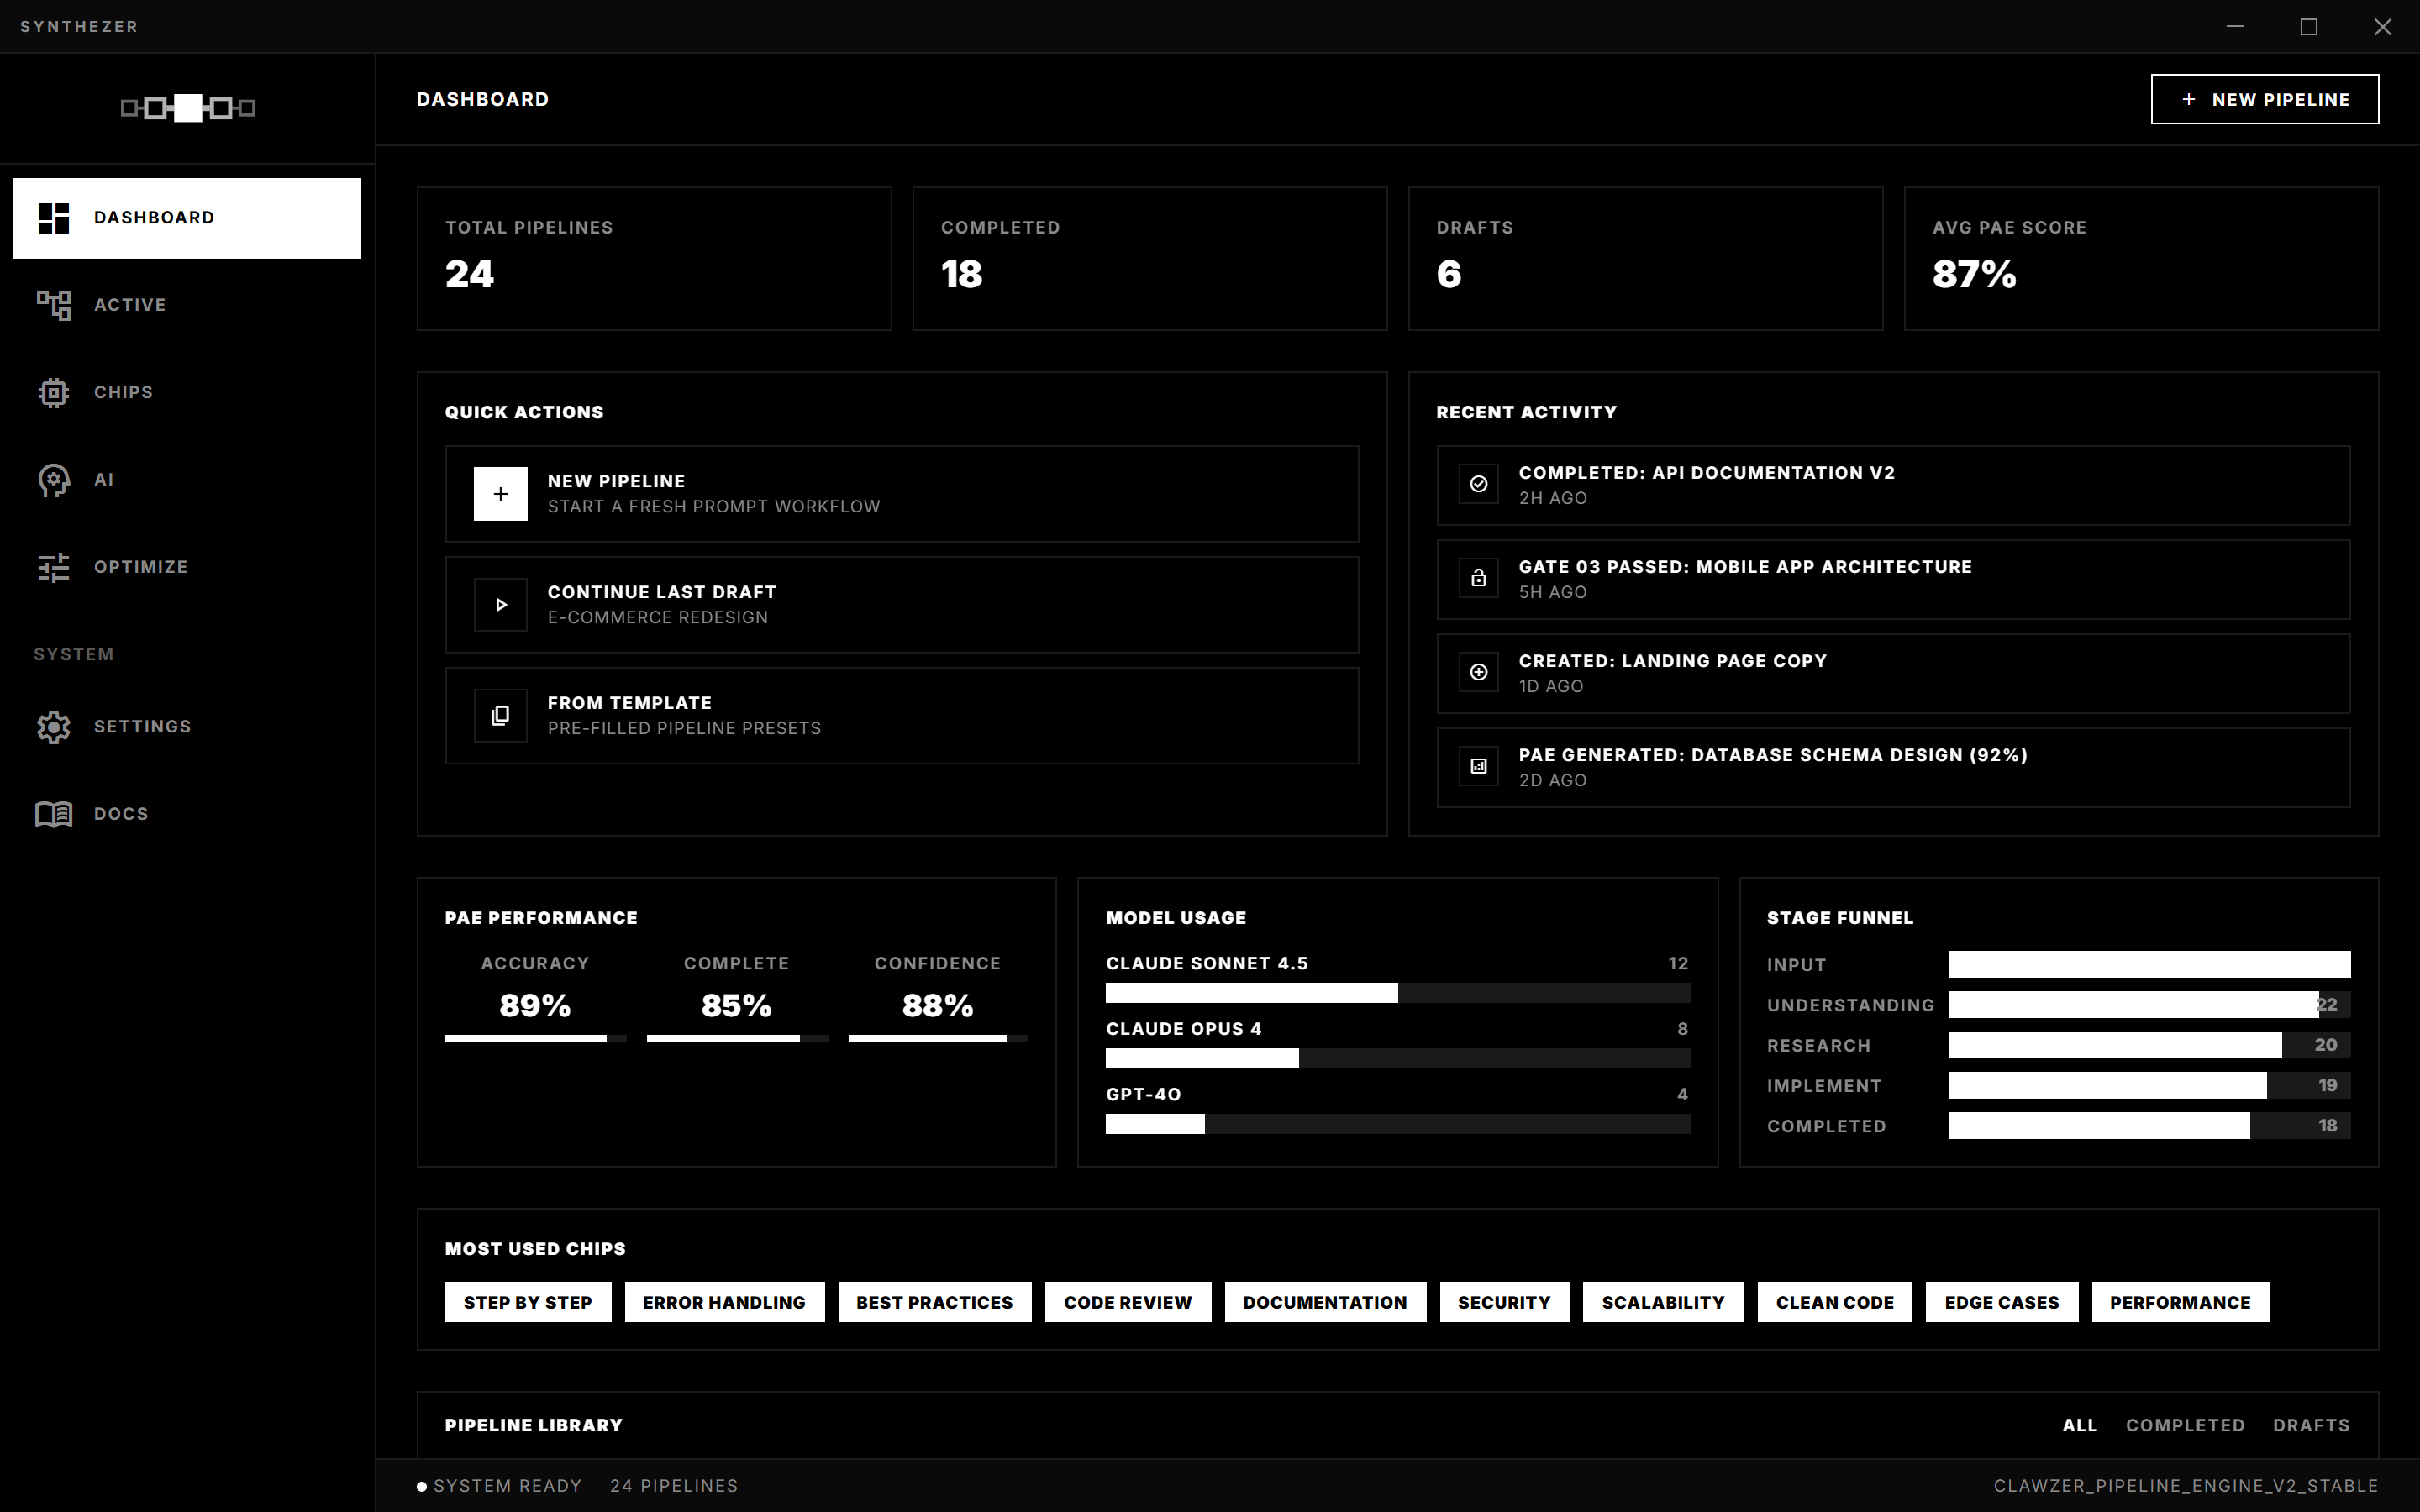The image size is (2420, 1512).
Task: Open the Active pipelines section icon
Action: click(x=53, y=305)
